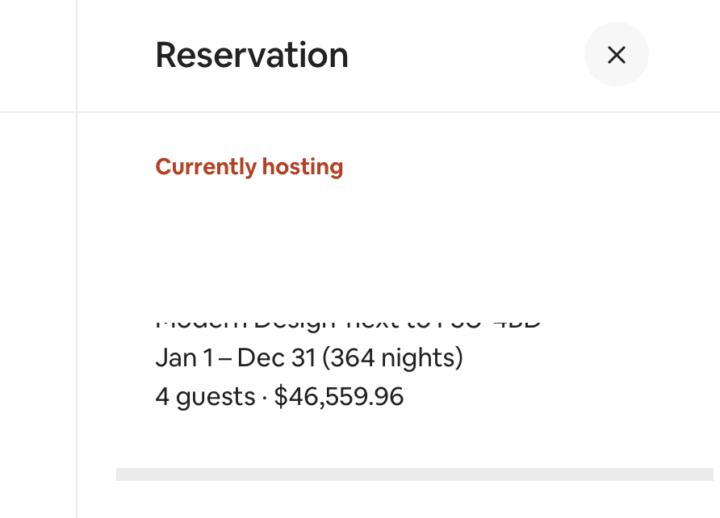Click the word guests in the details line
Viewport: 720px width, 518px height.
[x=215, y=397]
